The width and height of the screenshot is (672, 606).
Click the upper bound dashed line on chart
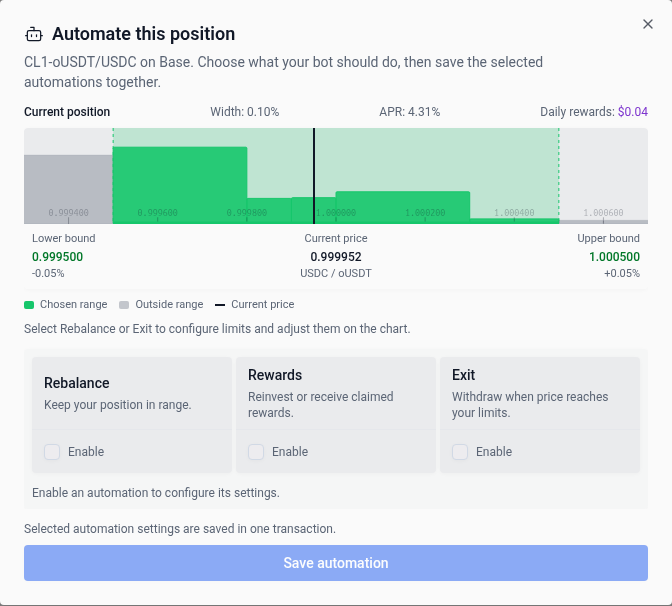click(x=559, y=176)
